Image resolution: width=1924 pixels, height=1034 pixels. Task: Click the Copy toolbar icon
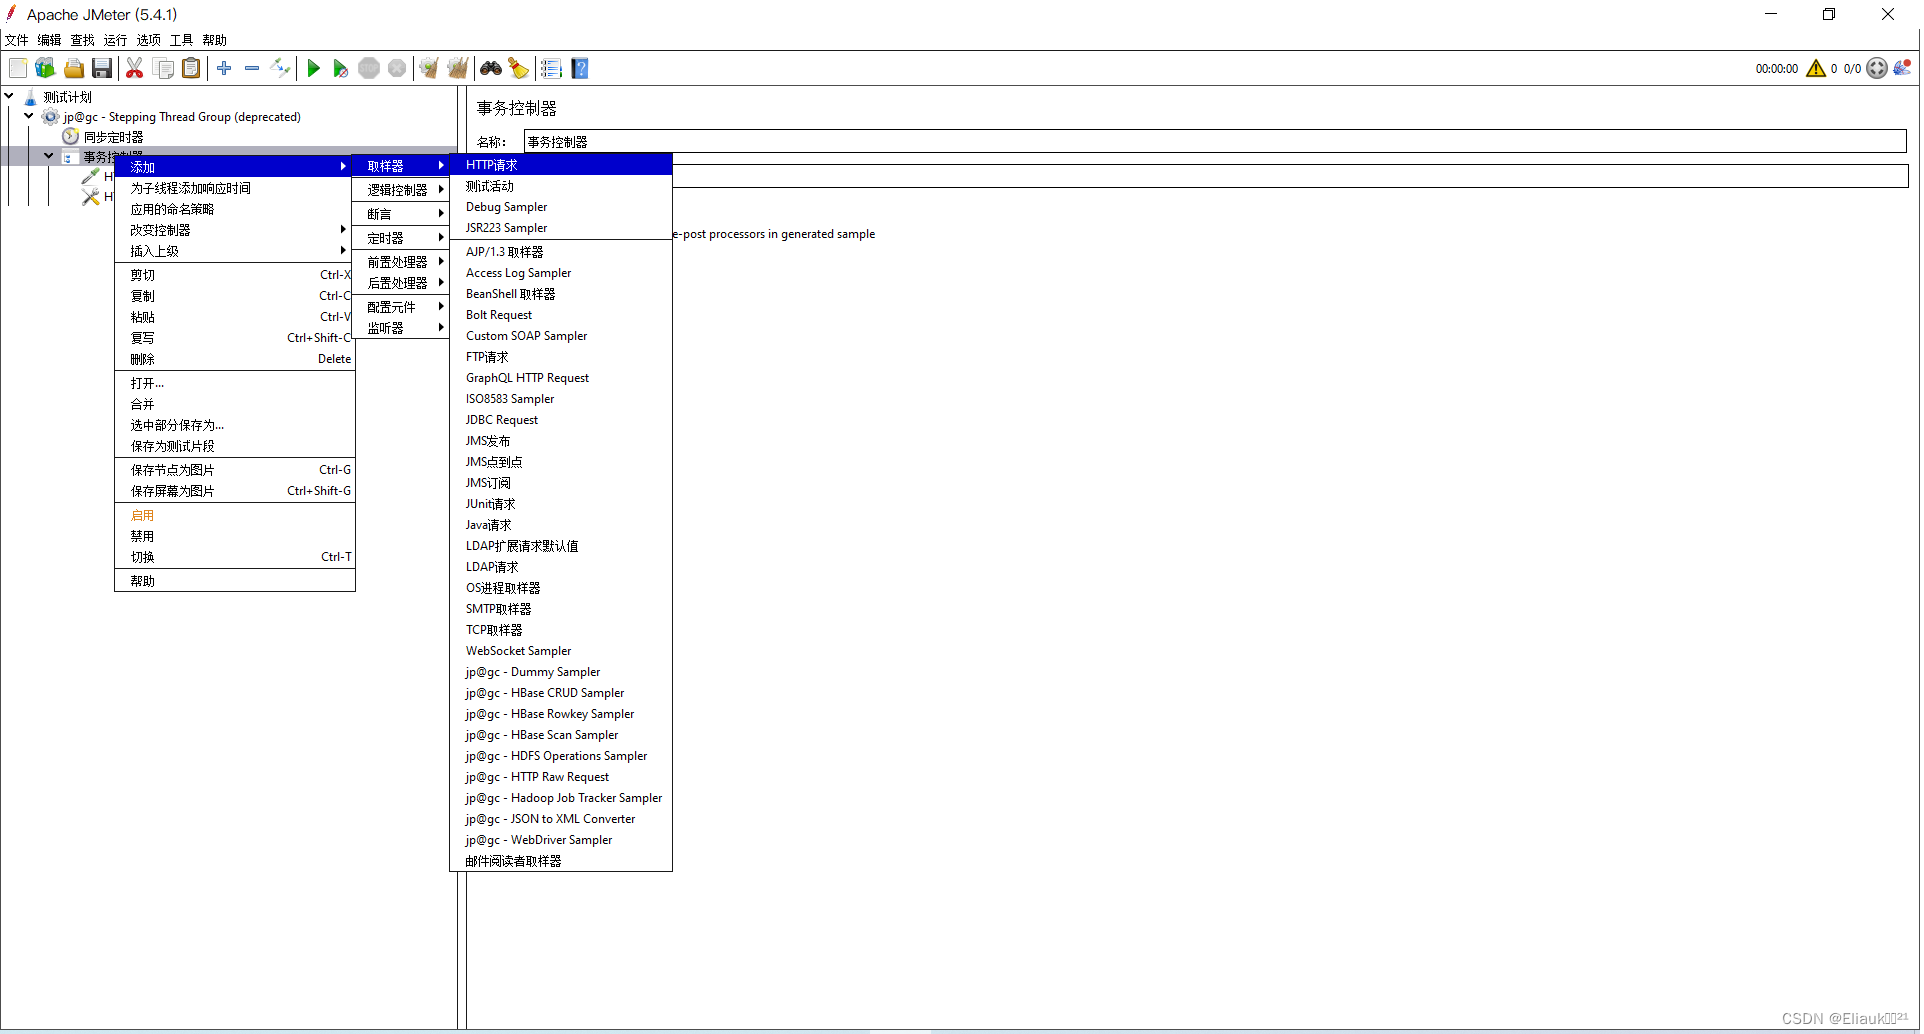pyautogui.click(x=164, y=68)
